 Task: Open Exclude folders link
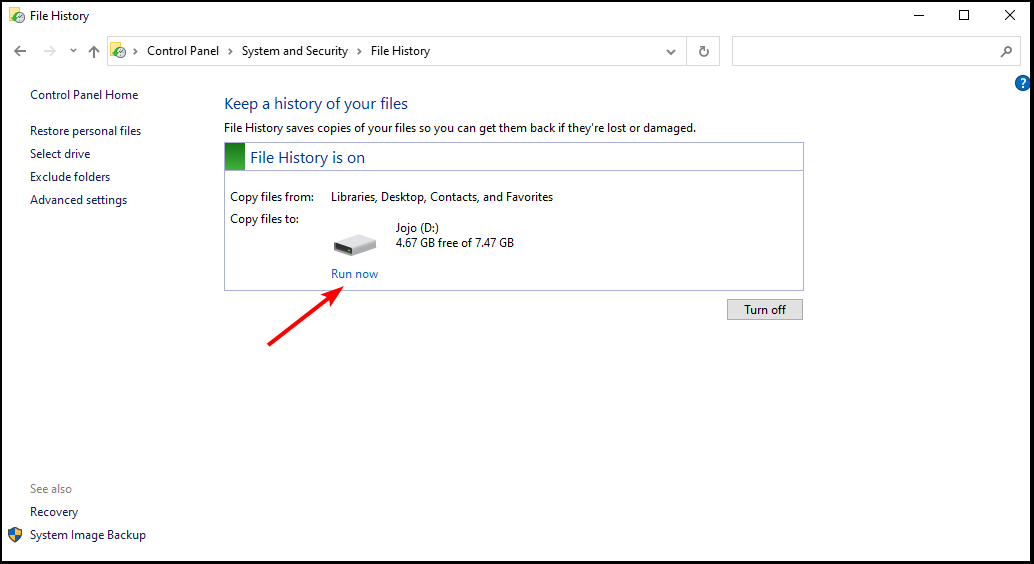[70, 177]
